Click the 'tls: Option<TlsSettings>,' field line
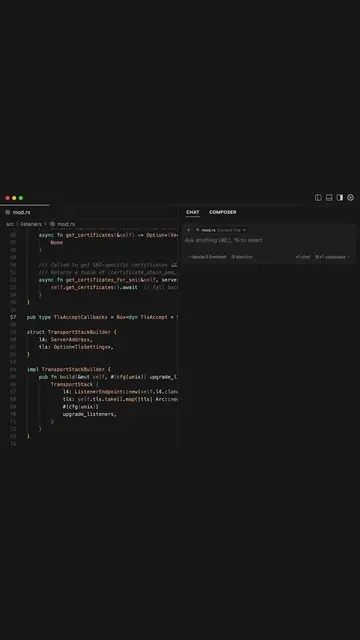This screenshot has width=360, height=640. pyautogui.click(x=76, y=347)
